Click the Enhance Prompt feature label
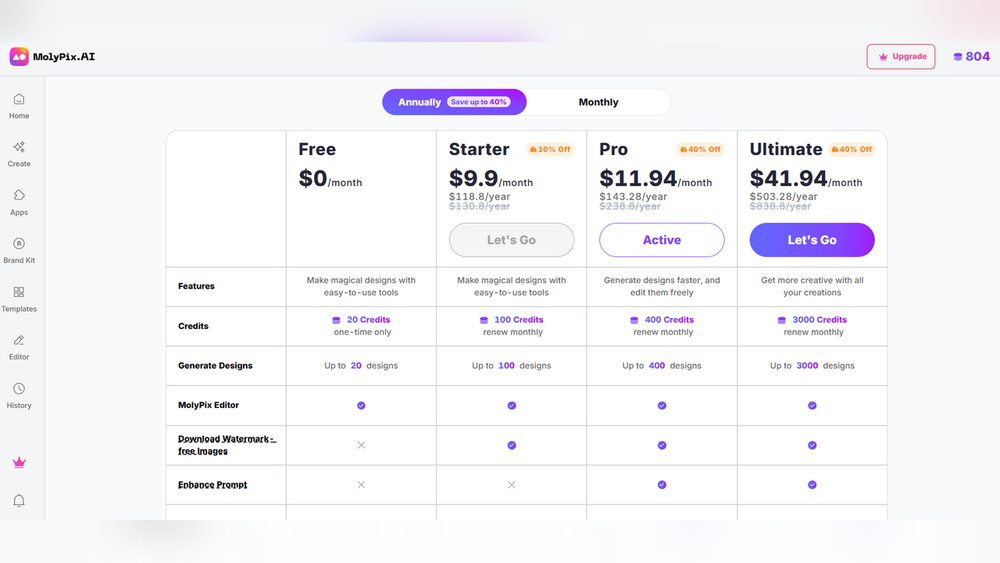This screenshot has height=563, width=1000. coord(212,485)
